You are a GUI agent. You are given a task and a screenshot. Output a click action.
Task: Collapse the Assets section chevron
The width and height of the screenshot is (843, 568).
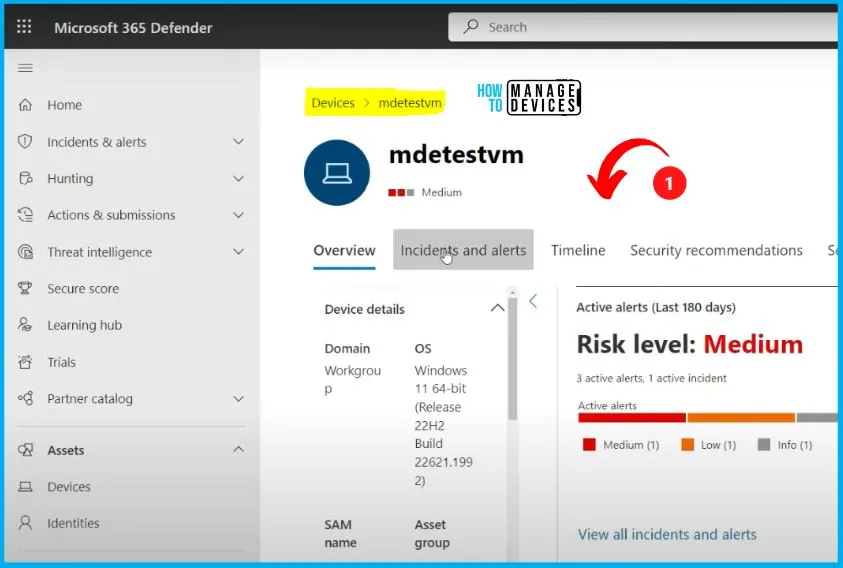tap(238, 449)
